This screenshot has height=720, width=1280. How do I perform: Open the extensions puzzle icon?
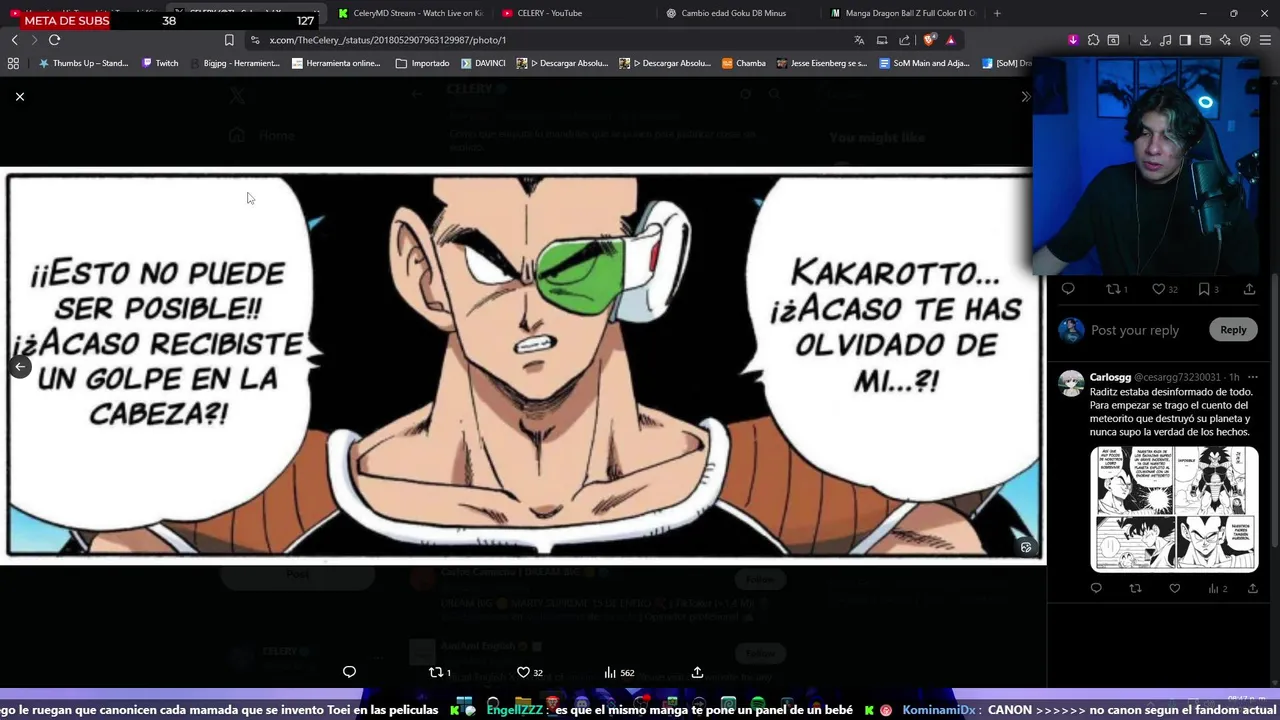tap(1093, 40)
